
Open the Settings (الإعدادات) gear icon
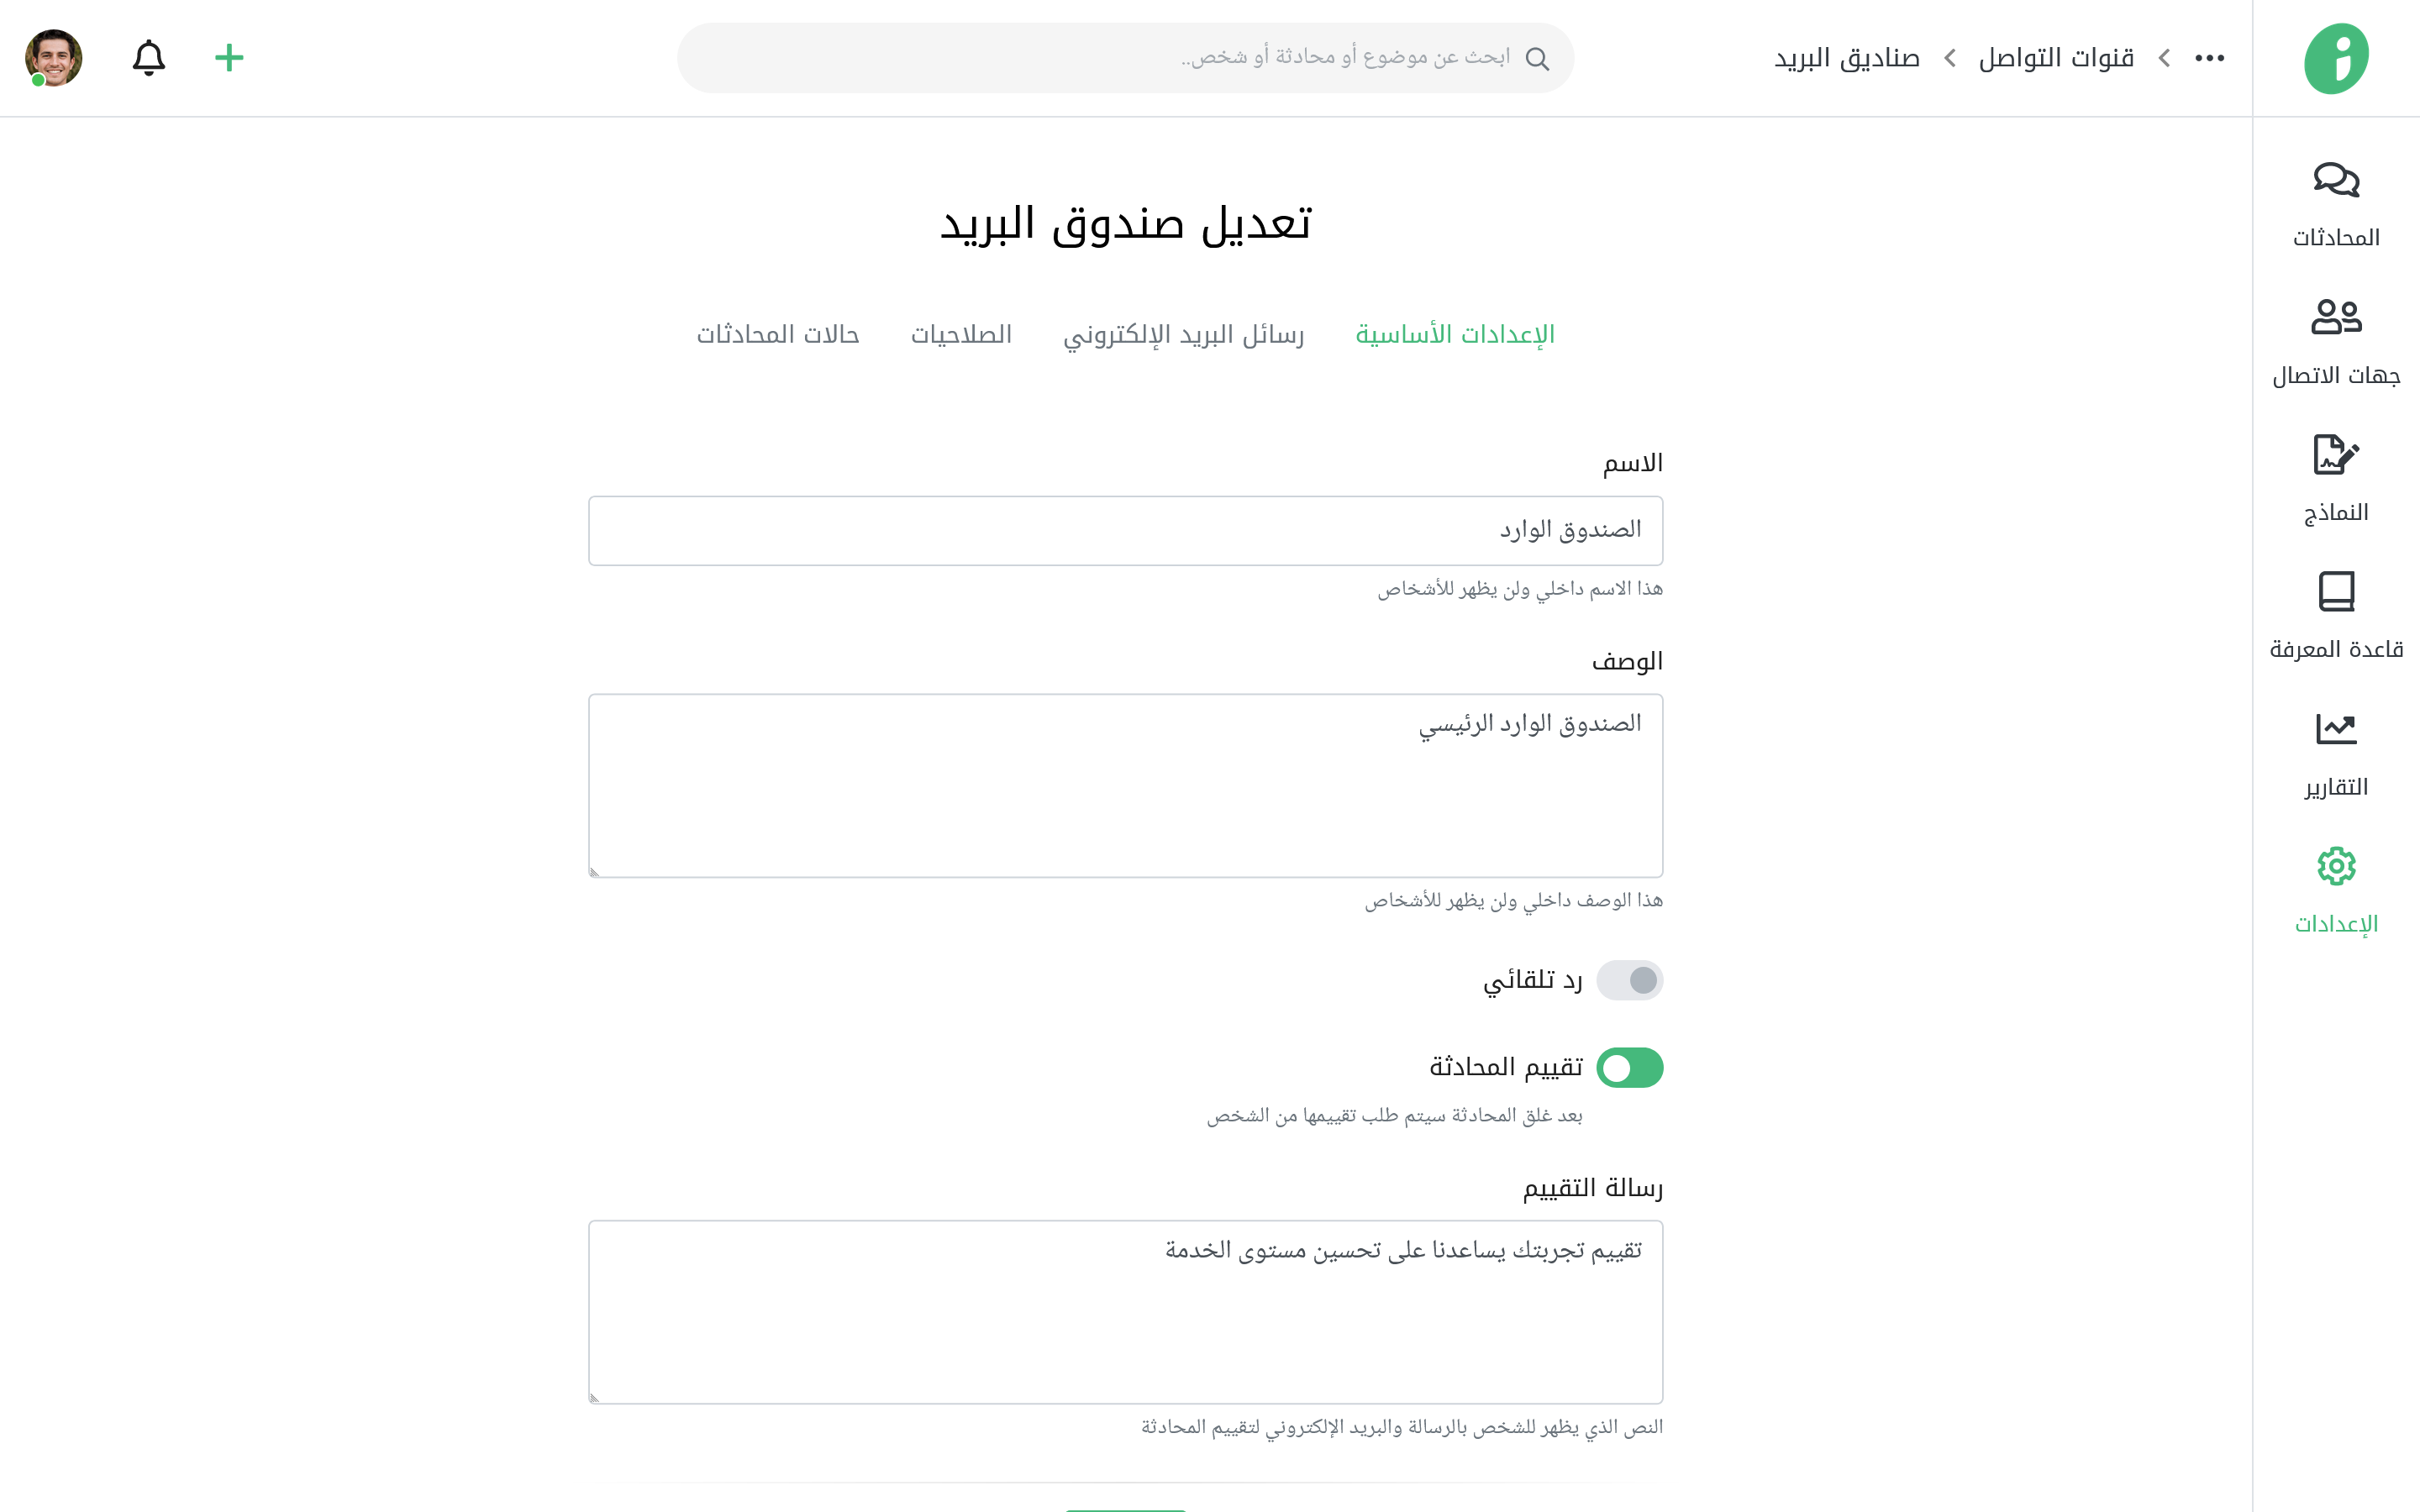coord(2335,866)
